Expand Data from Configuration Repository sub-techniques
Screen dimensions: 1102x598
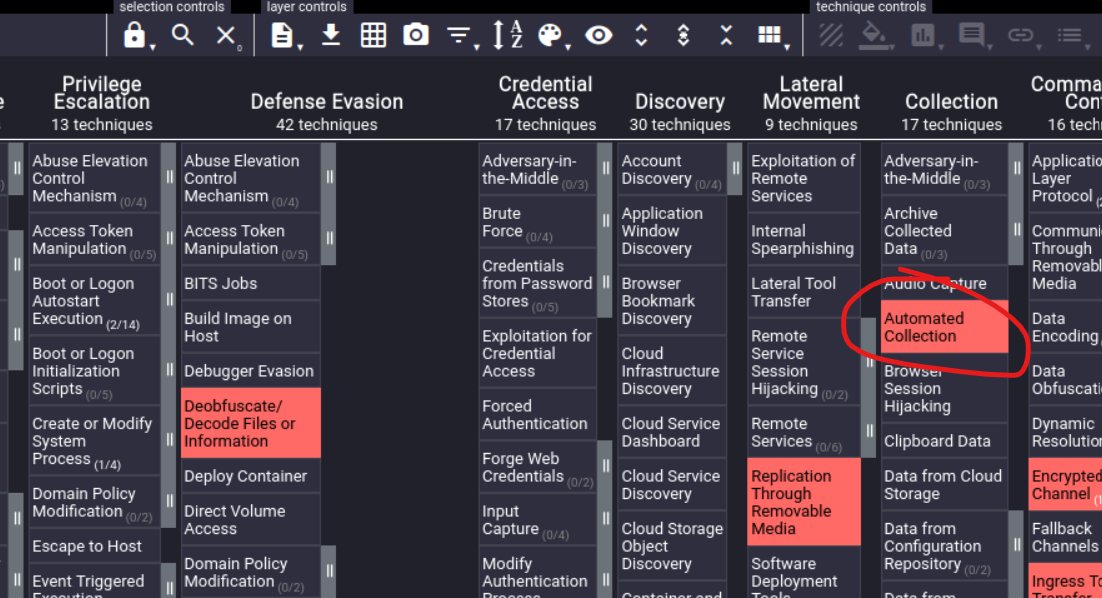pyautogui.click(x=1016, y=545)
